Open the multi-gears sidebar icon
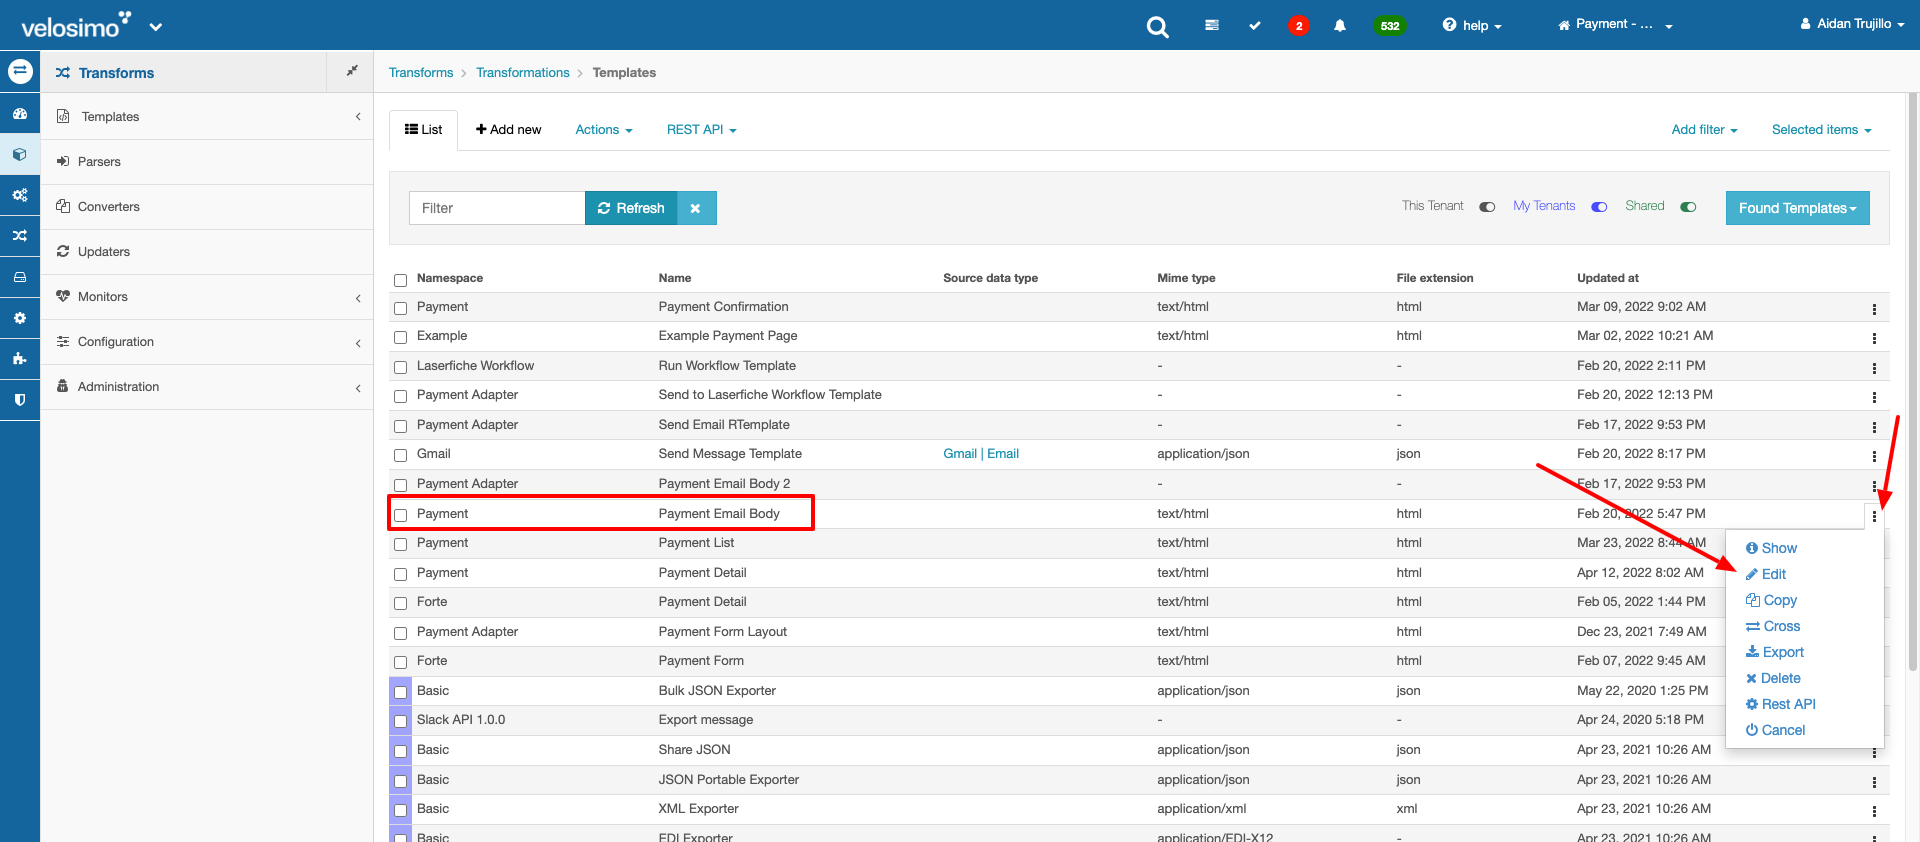1920x842 pixels. pyautogui.click(x=20, y=195)
